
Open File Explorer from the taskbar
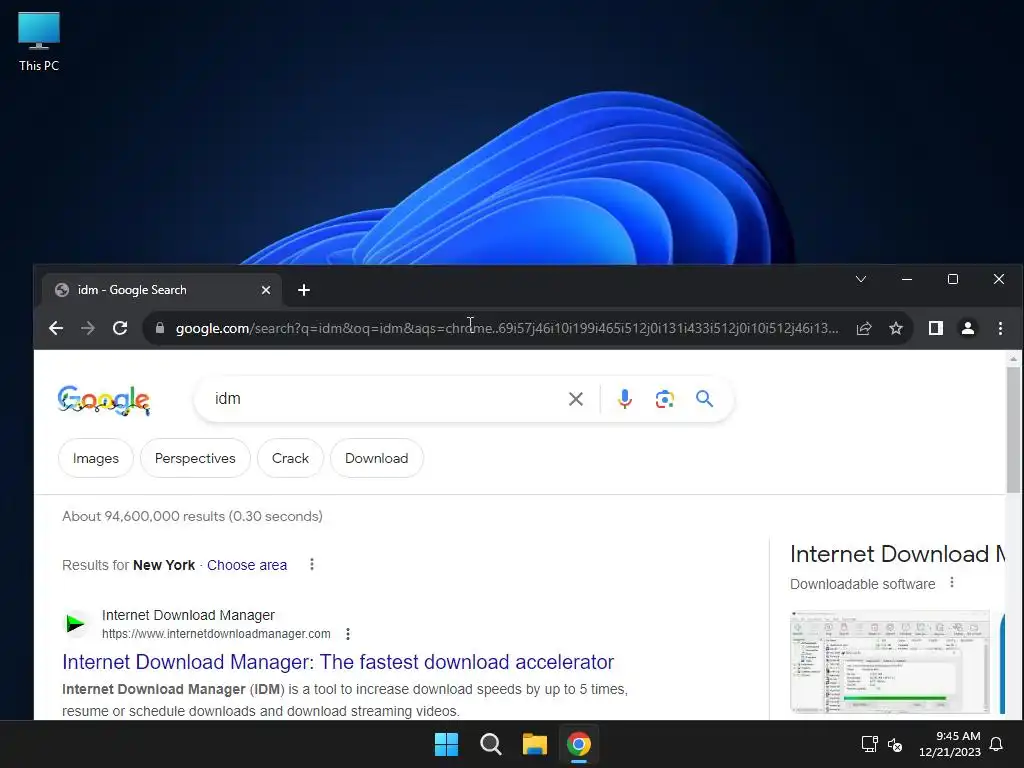(535, 744)
